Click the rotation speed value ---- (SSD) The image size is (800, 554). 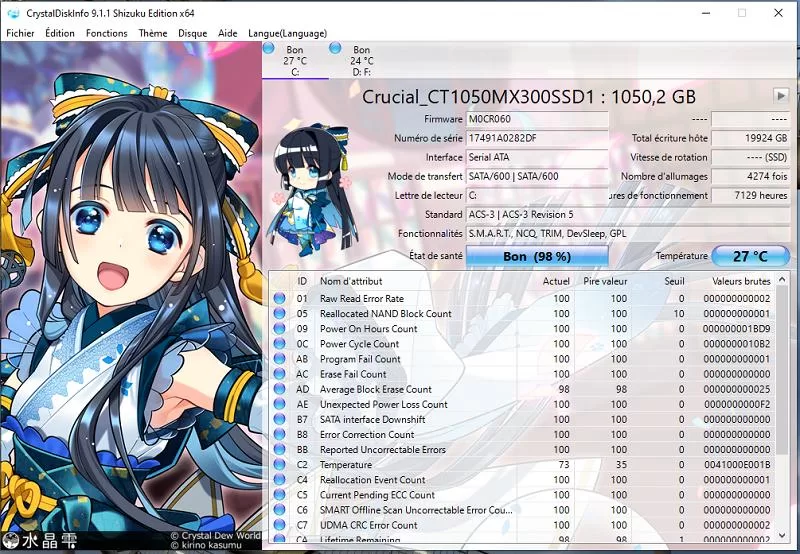(750, 158)
